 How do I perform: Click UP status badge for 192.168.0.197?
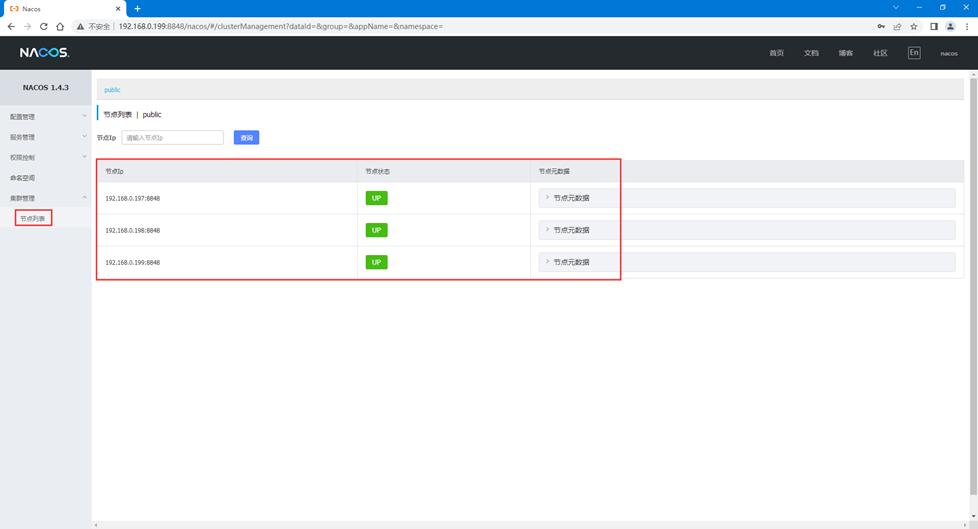376,198
